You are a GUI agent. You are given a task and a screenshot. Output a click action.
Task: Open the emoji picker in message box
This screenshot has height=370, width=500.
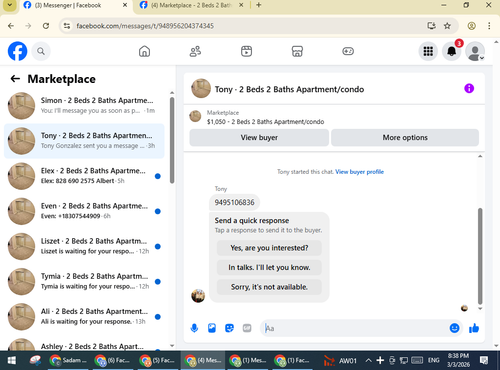click(454, 328)
